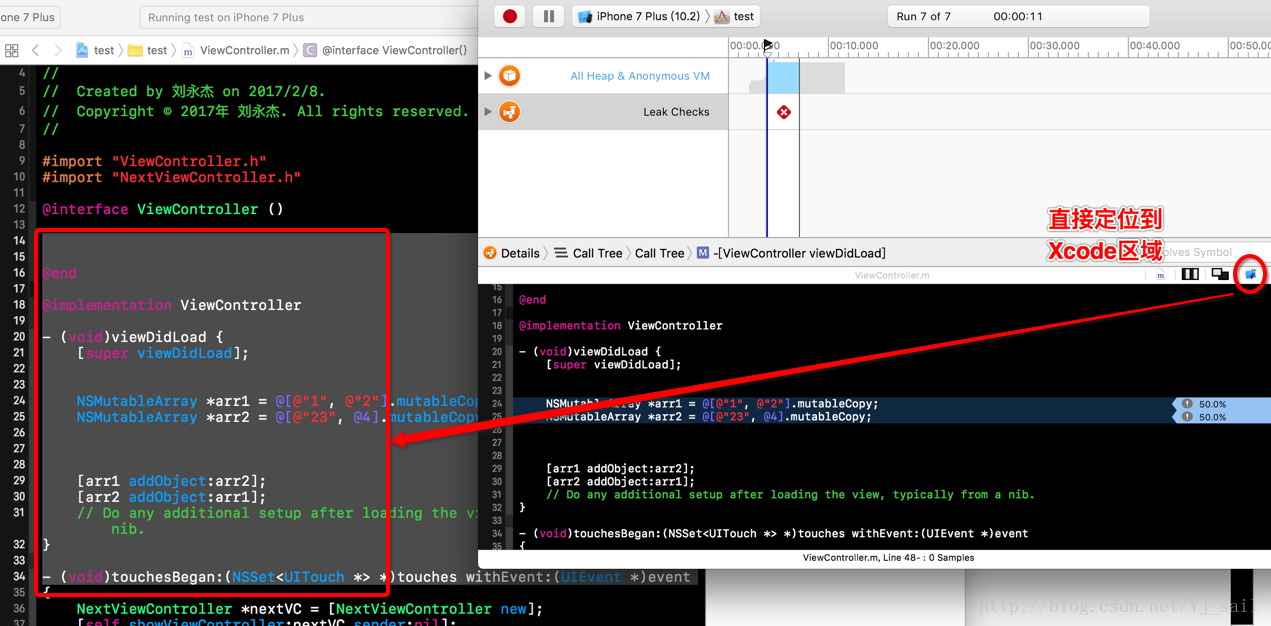Expand the Leak Checks track row
The height and width of the screenshot is (626, 1271).
click(488, 112)
